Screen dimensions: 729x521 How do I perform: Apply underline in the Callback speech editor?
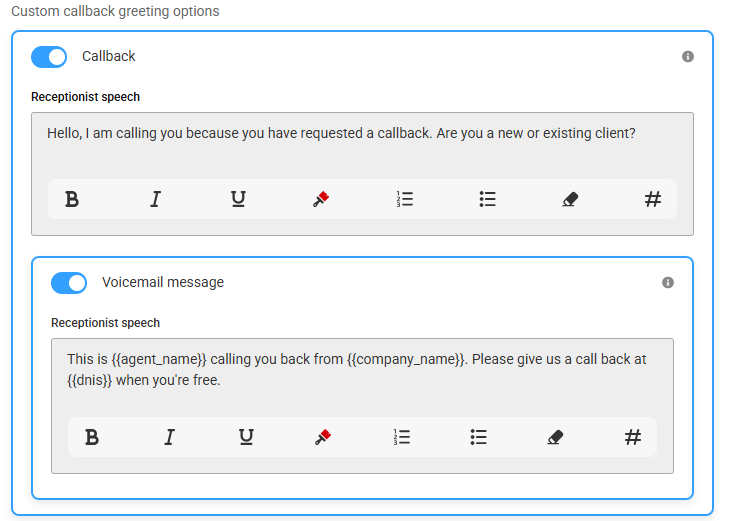238,199
